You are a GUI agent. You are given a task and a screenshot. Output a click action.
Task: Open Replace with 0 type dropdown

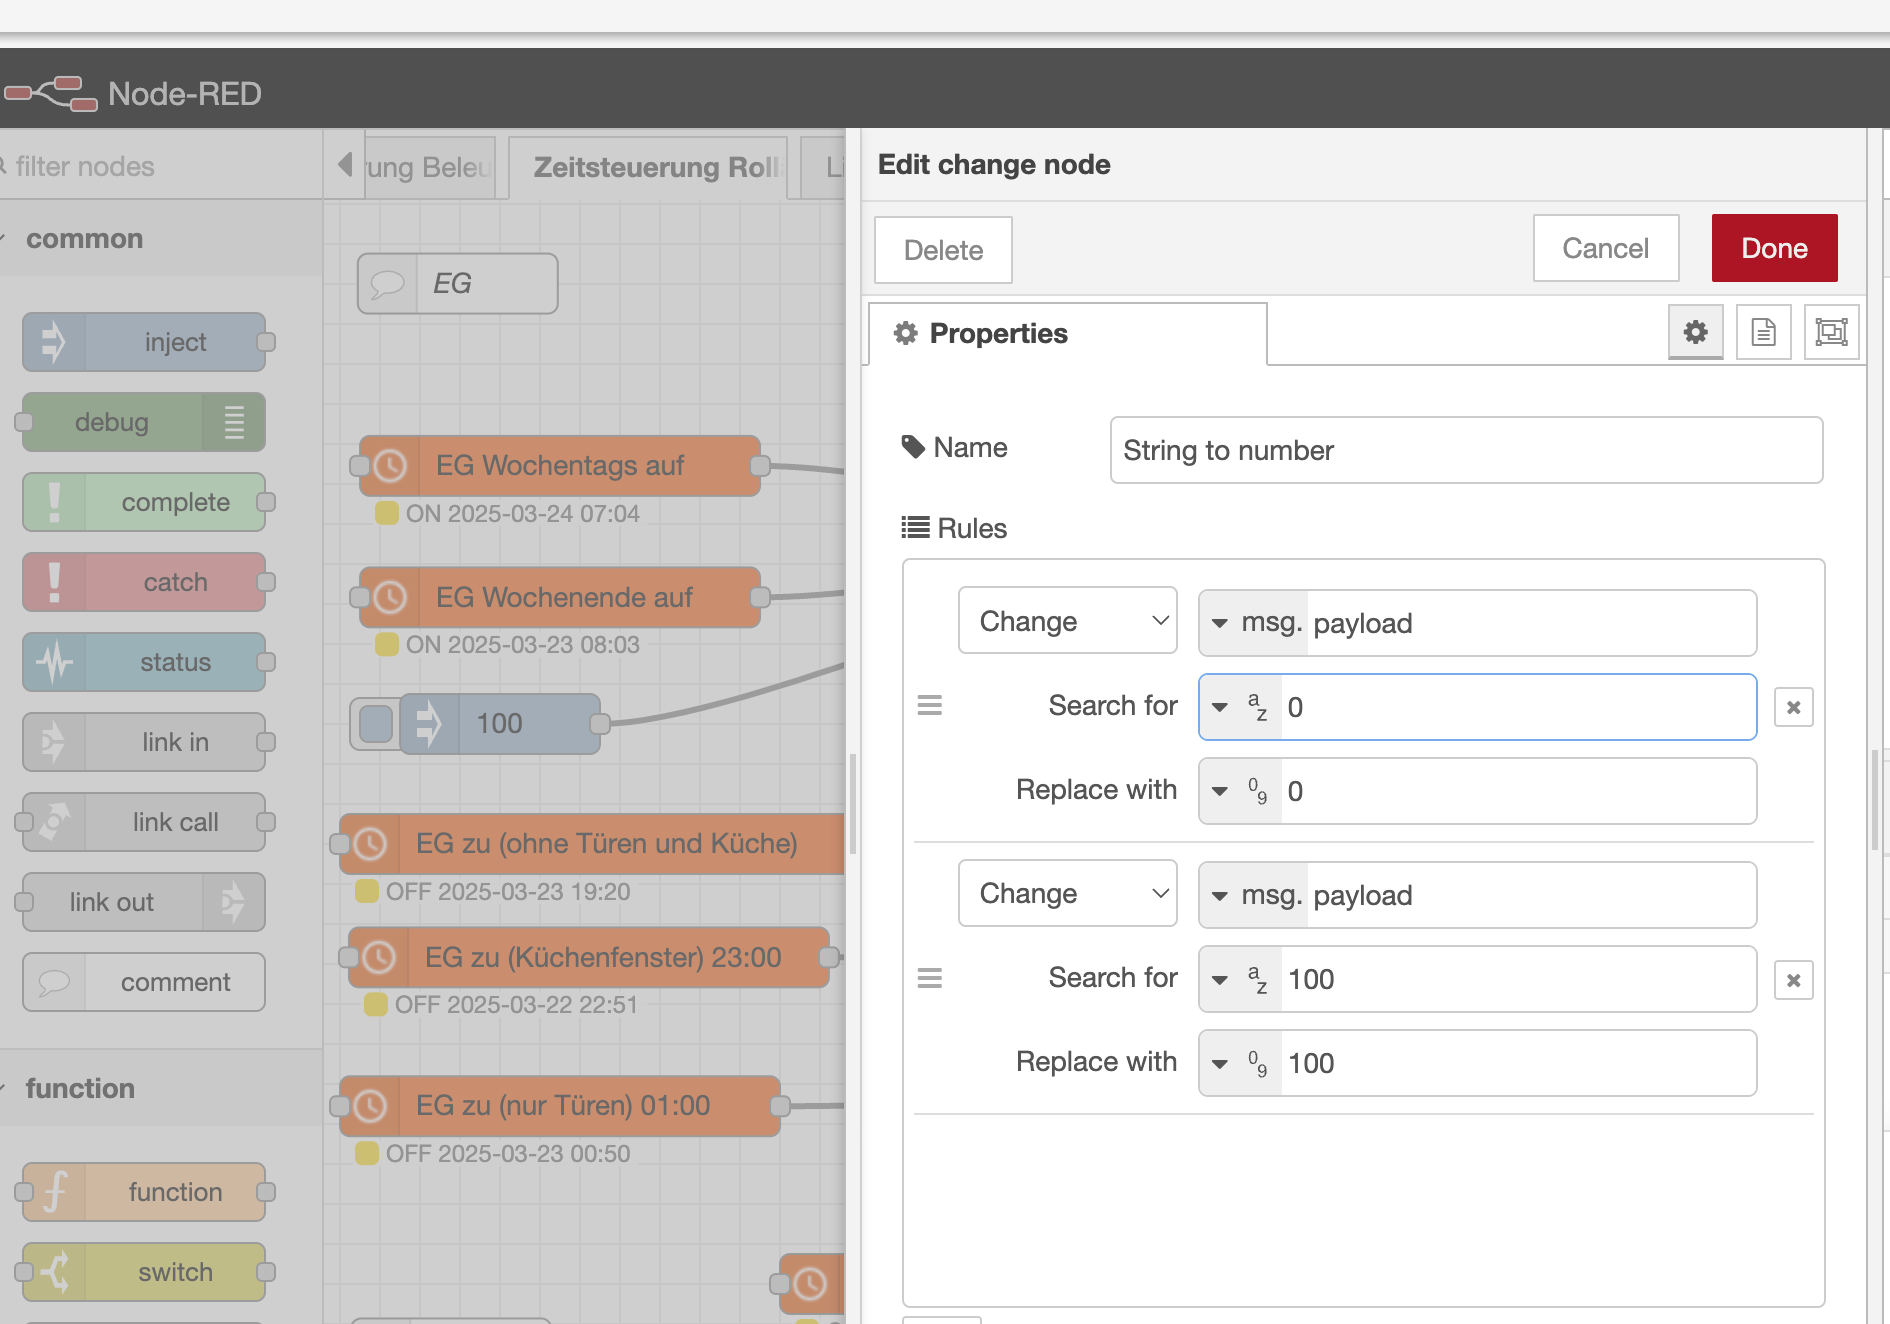tap(1240, 791)
